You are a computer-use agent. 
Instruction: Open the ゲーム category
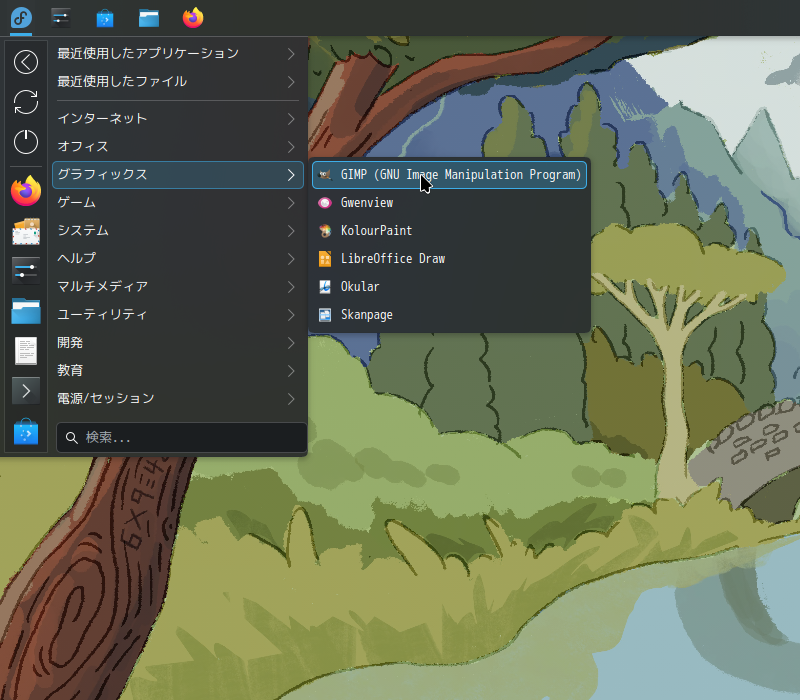click(178, 203)
